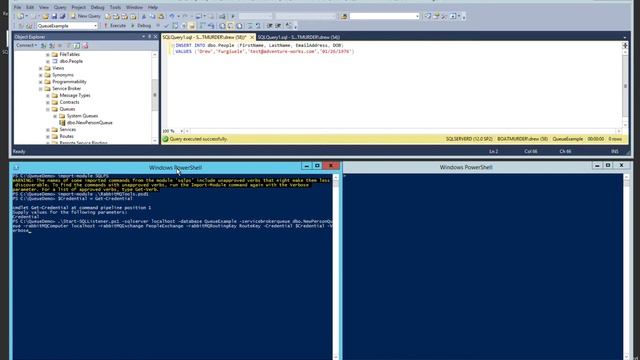Click the Save All icon
Image resolution: width=640 pixels, height=360 pixels.
tap(62, 16)
